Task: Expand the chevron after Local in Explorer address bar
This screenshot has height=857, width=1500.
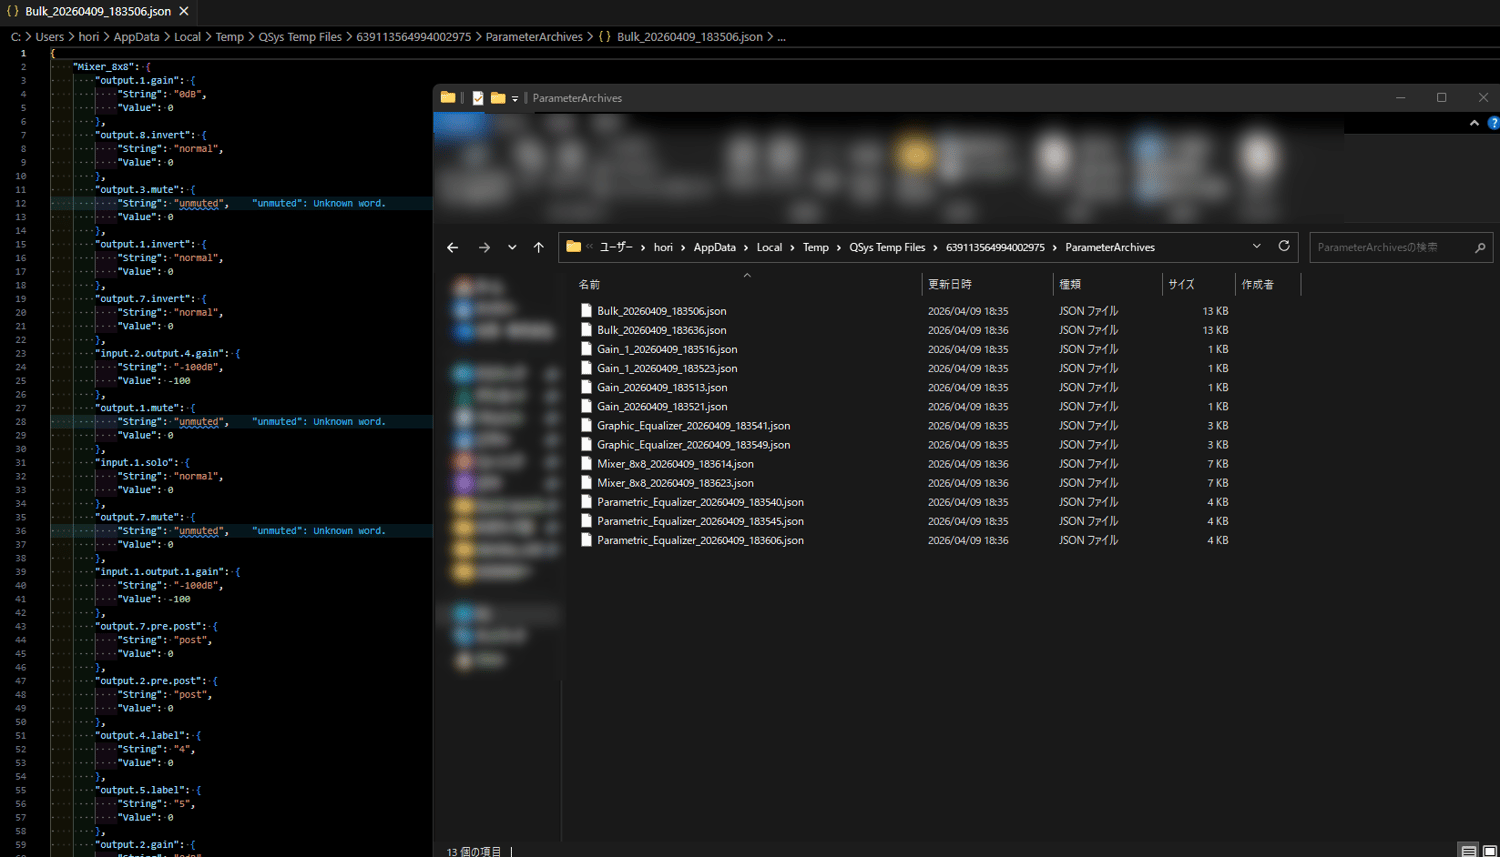Action: click(x=792, y=248)
